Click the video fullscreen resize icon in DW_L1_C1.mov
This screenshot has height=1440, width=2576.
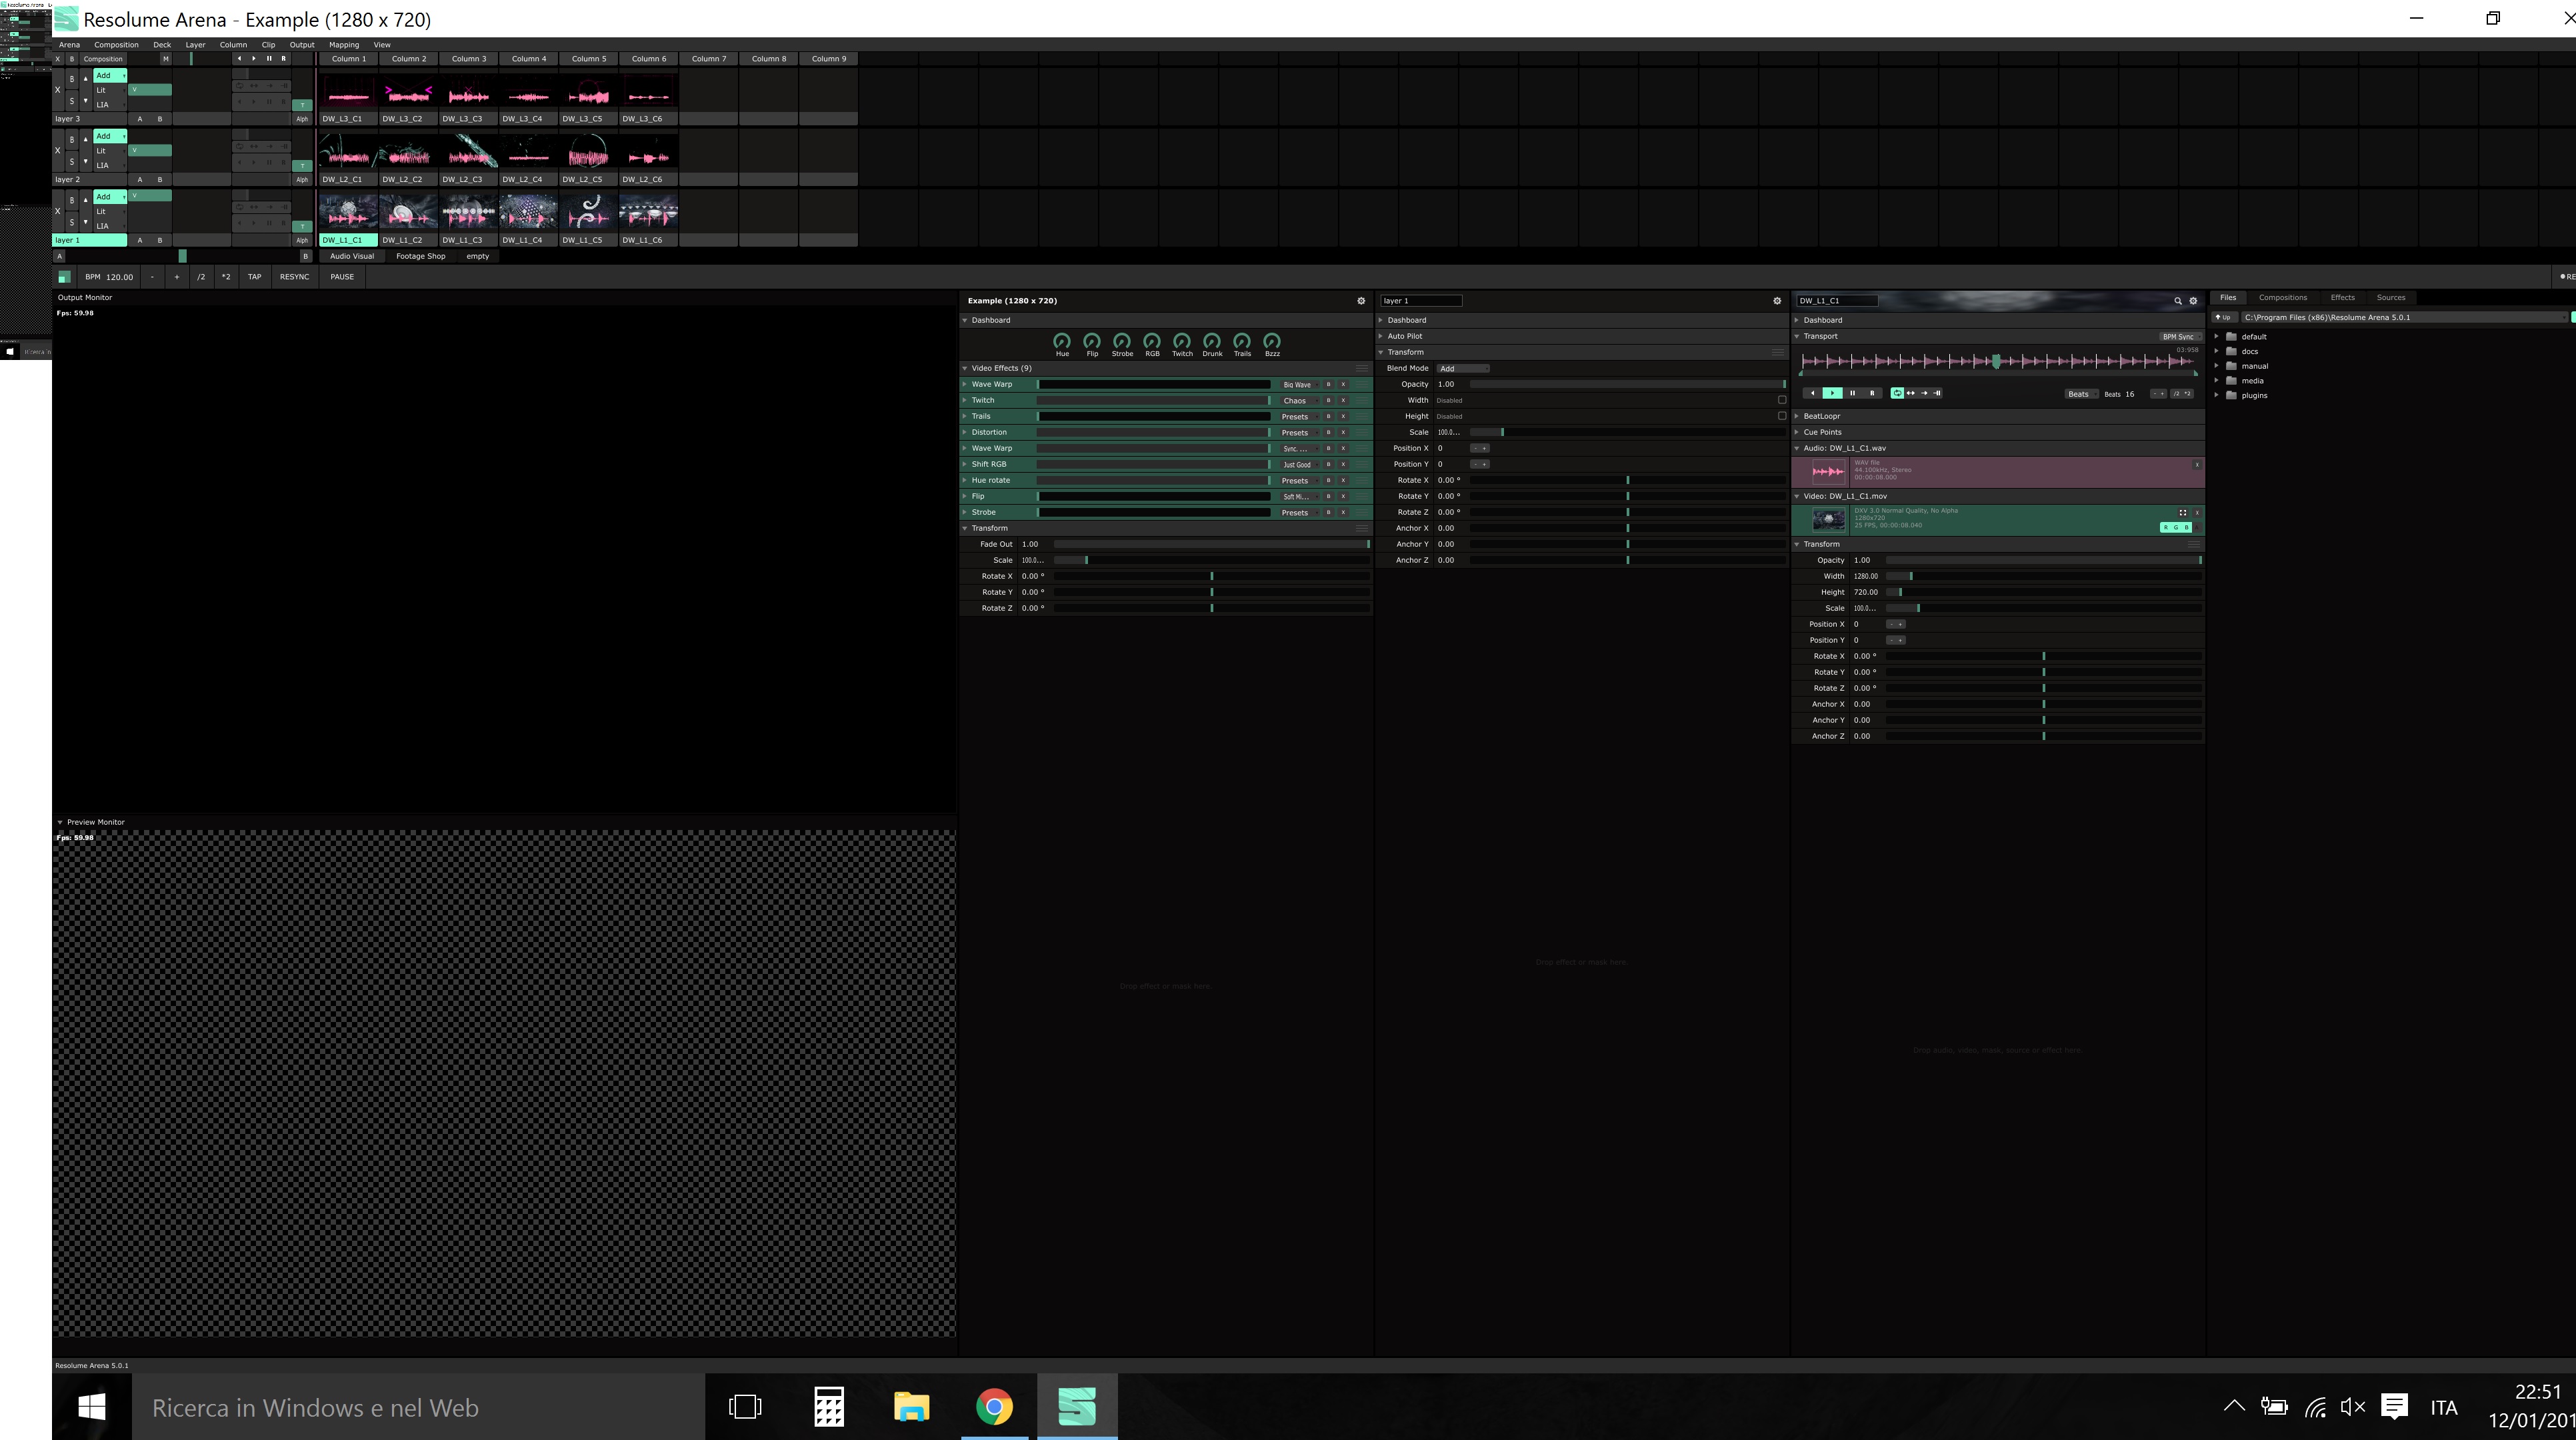pos(2183,512)
